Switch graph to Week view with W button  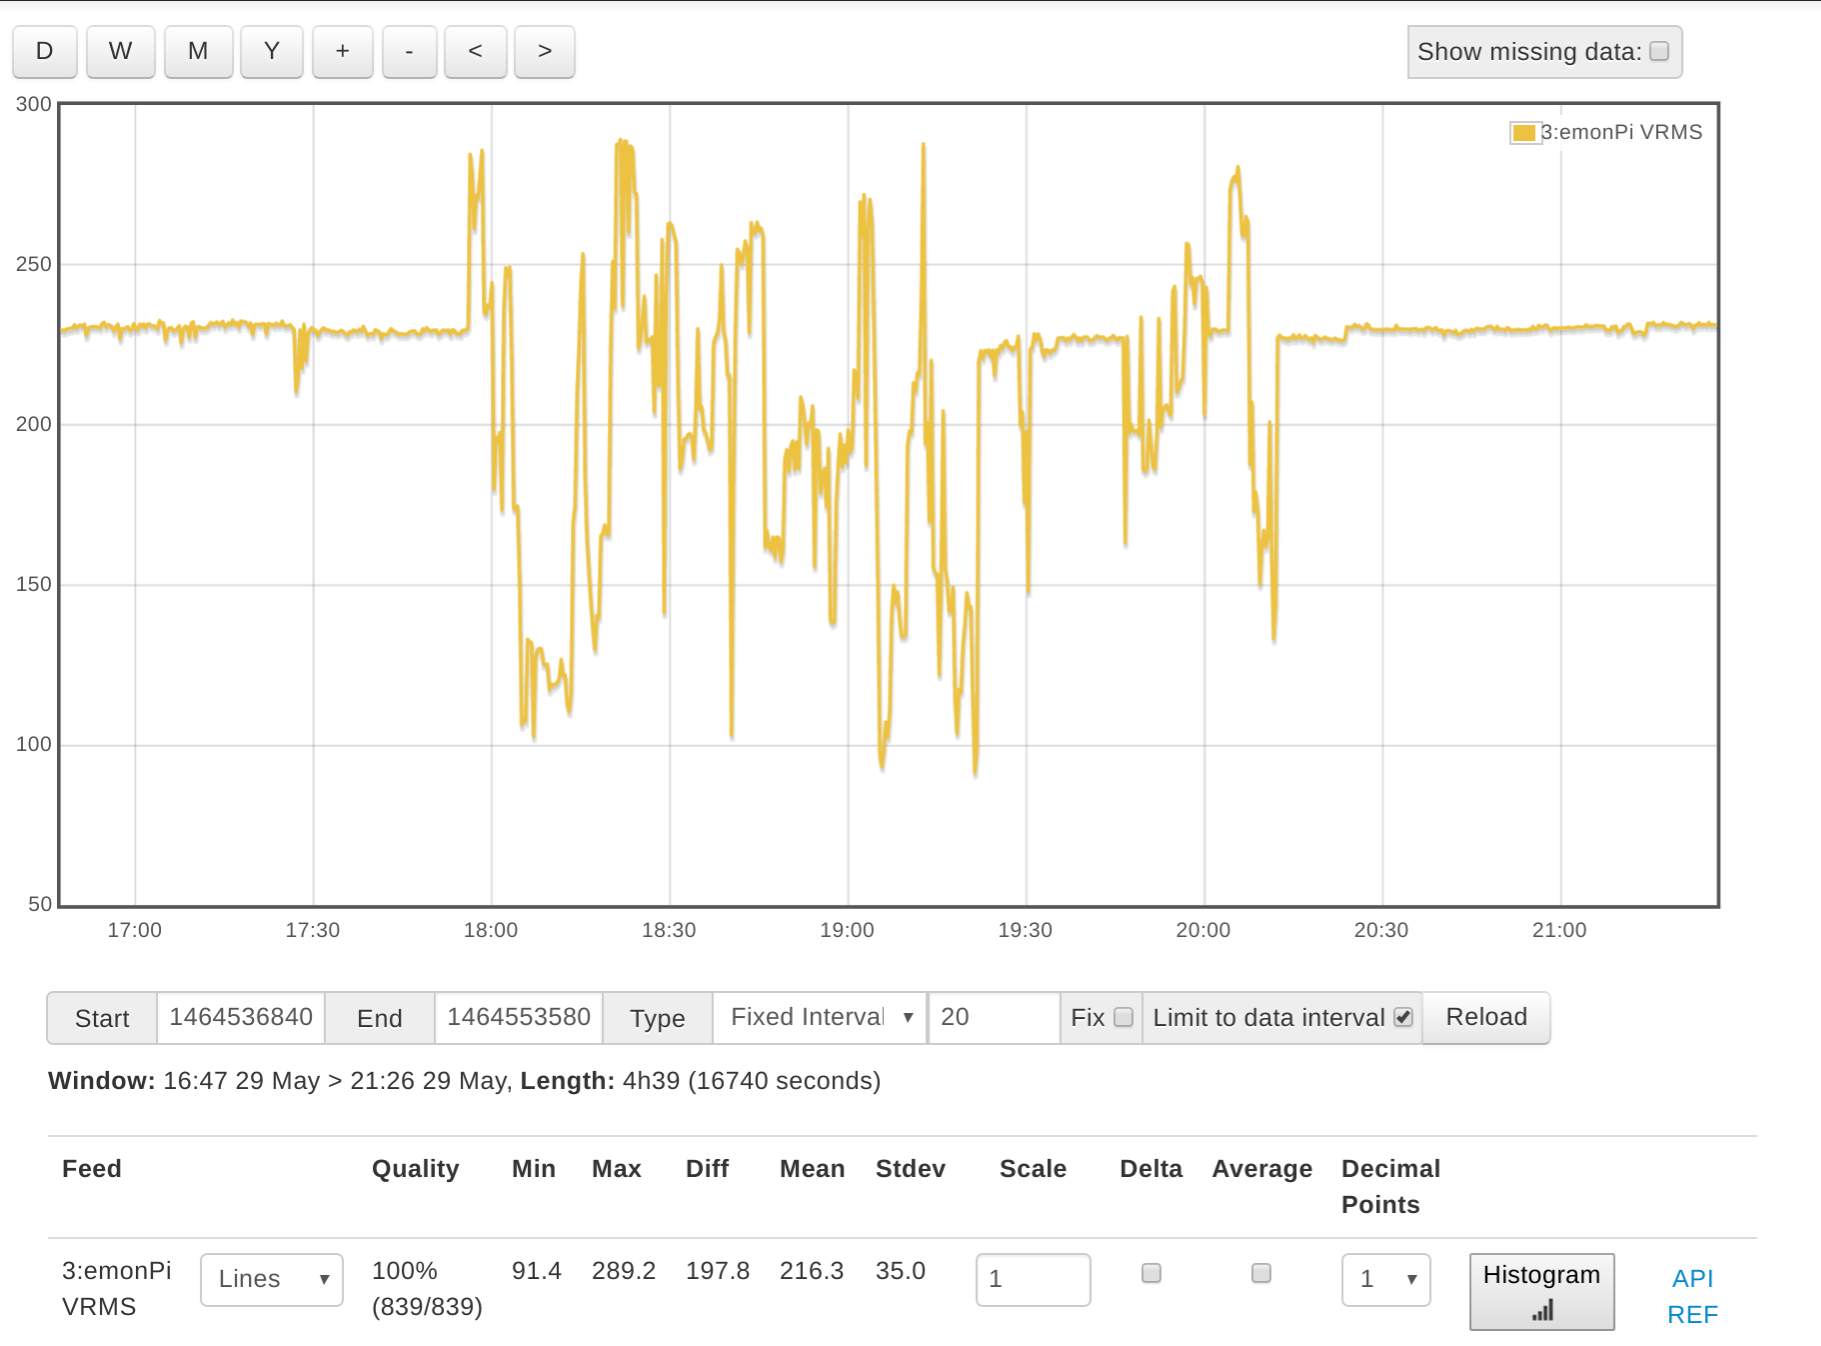point(120,52)
